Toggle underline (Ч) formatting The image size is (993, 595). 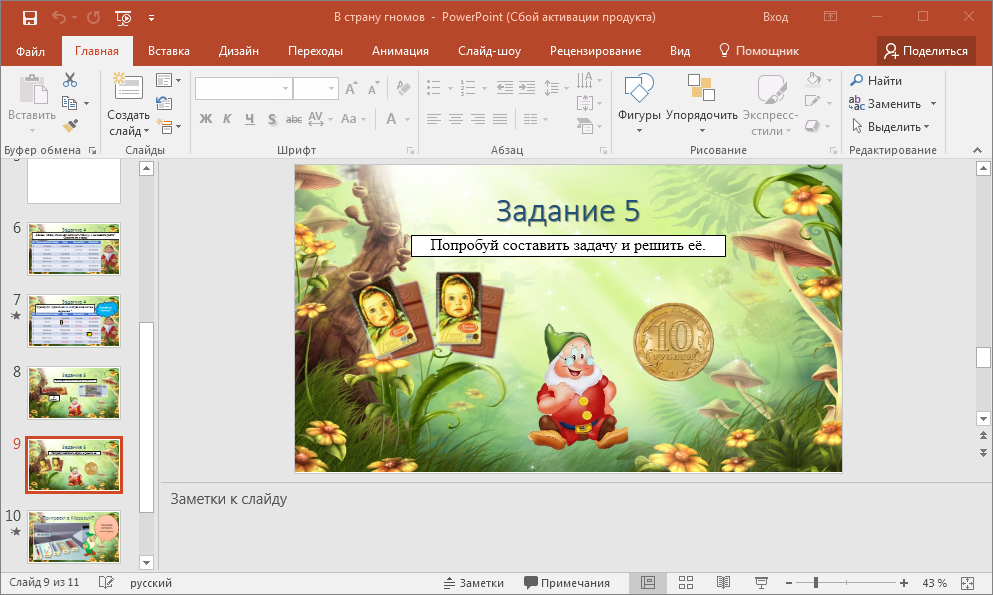(250, 119)
